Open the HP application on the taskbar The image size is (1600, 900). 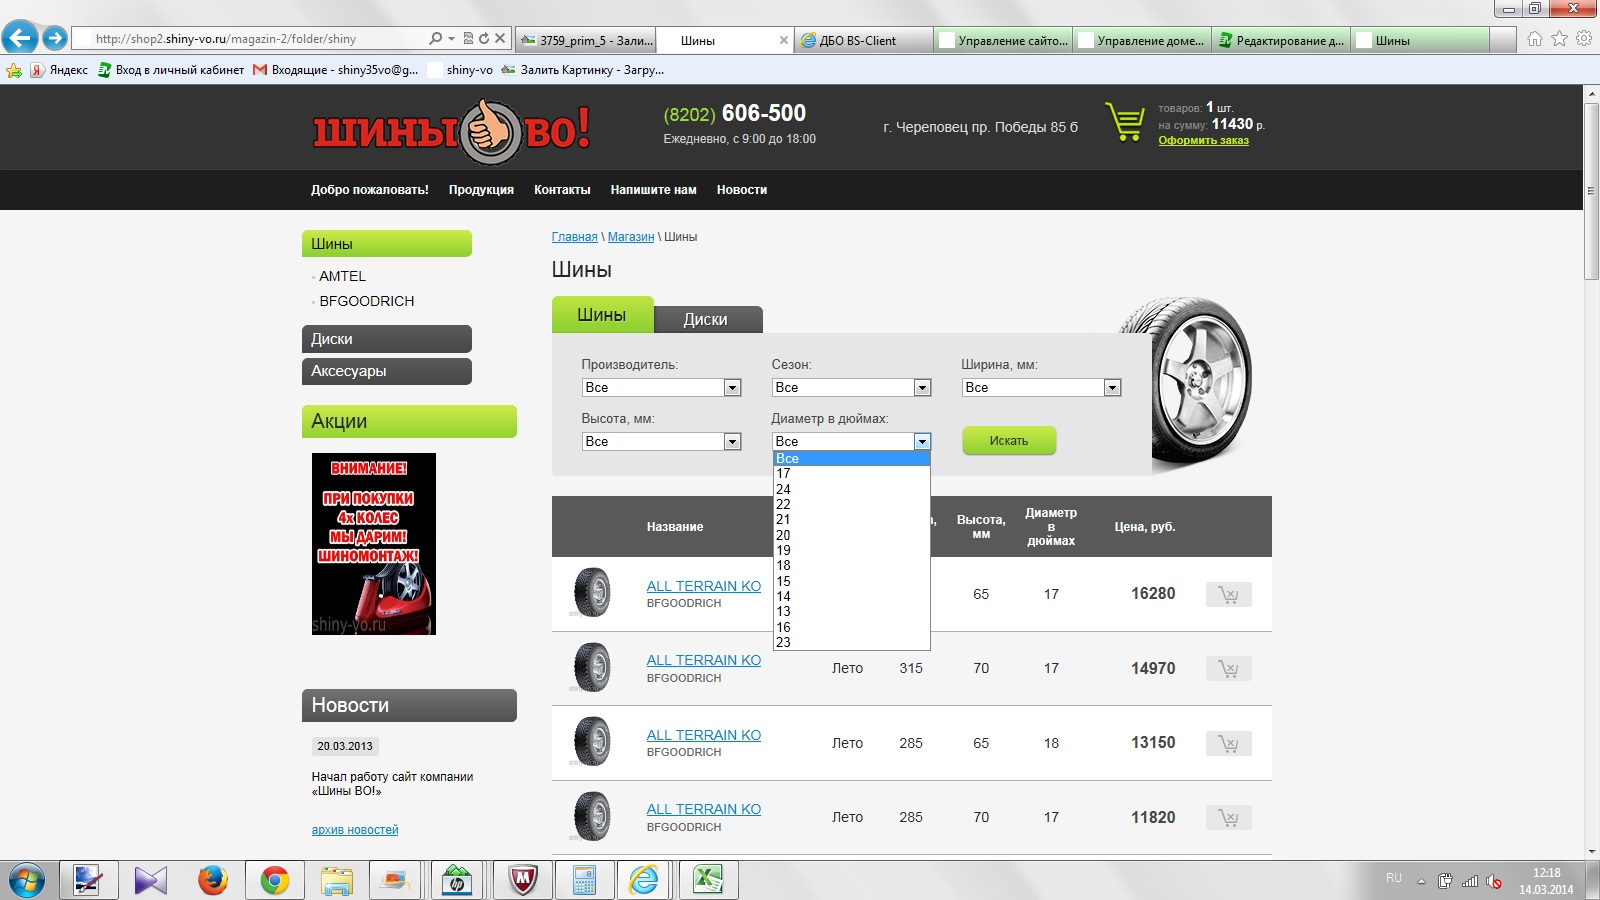[458, 880]
